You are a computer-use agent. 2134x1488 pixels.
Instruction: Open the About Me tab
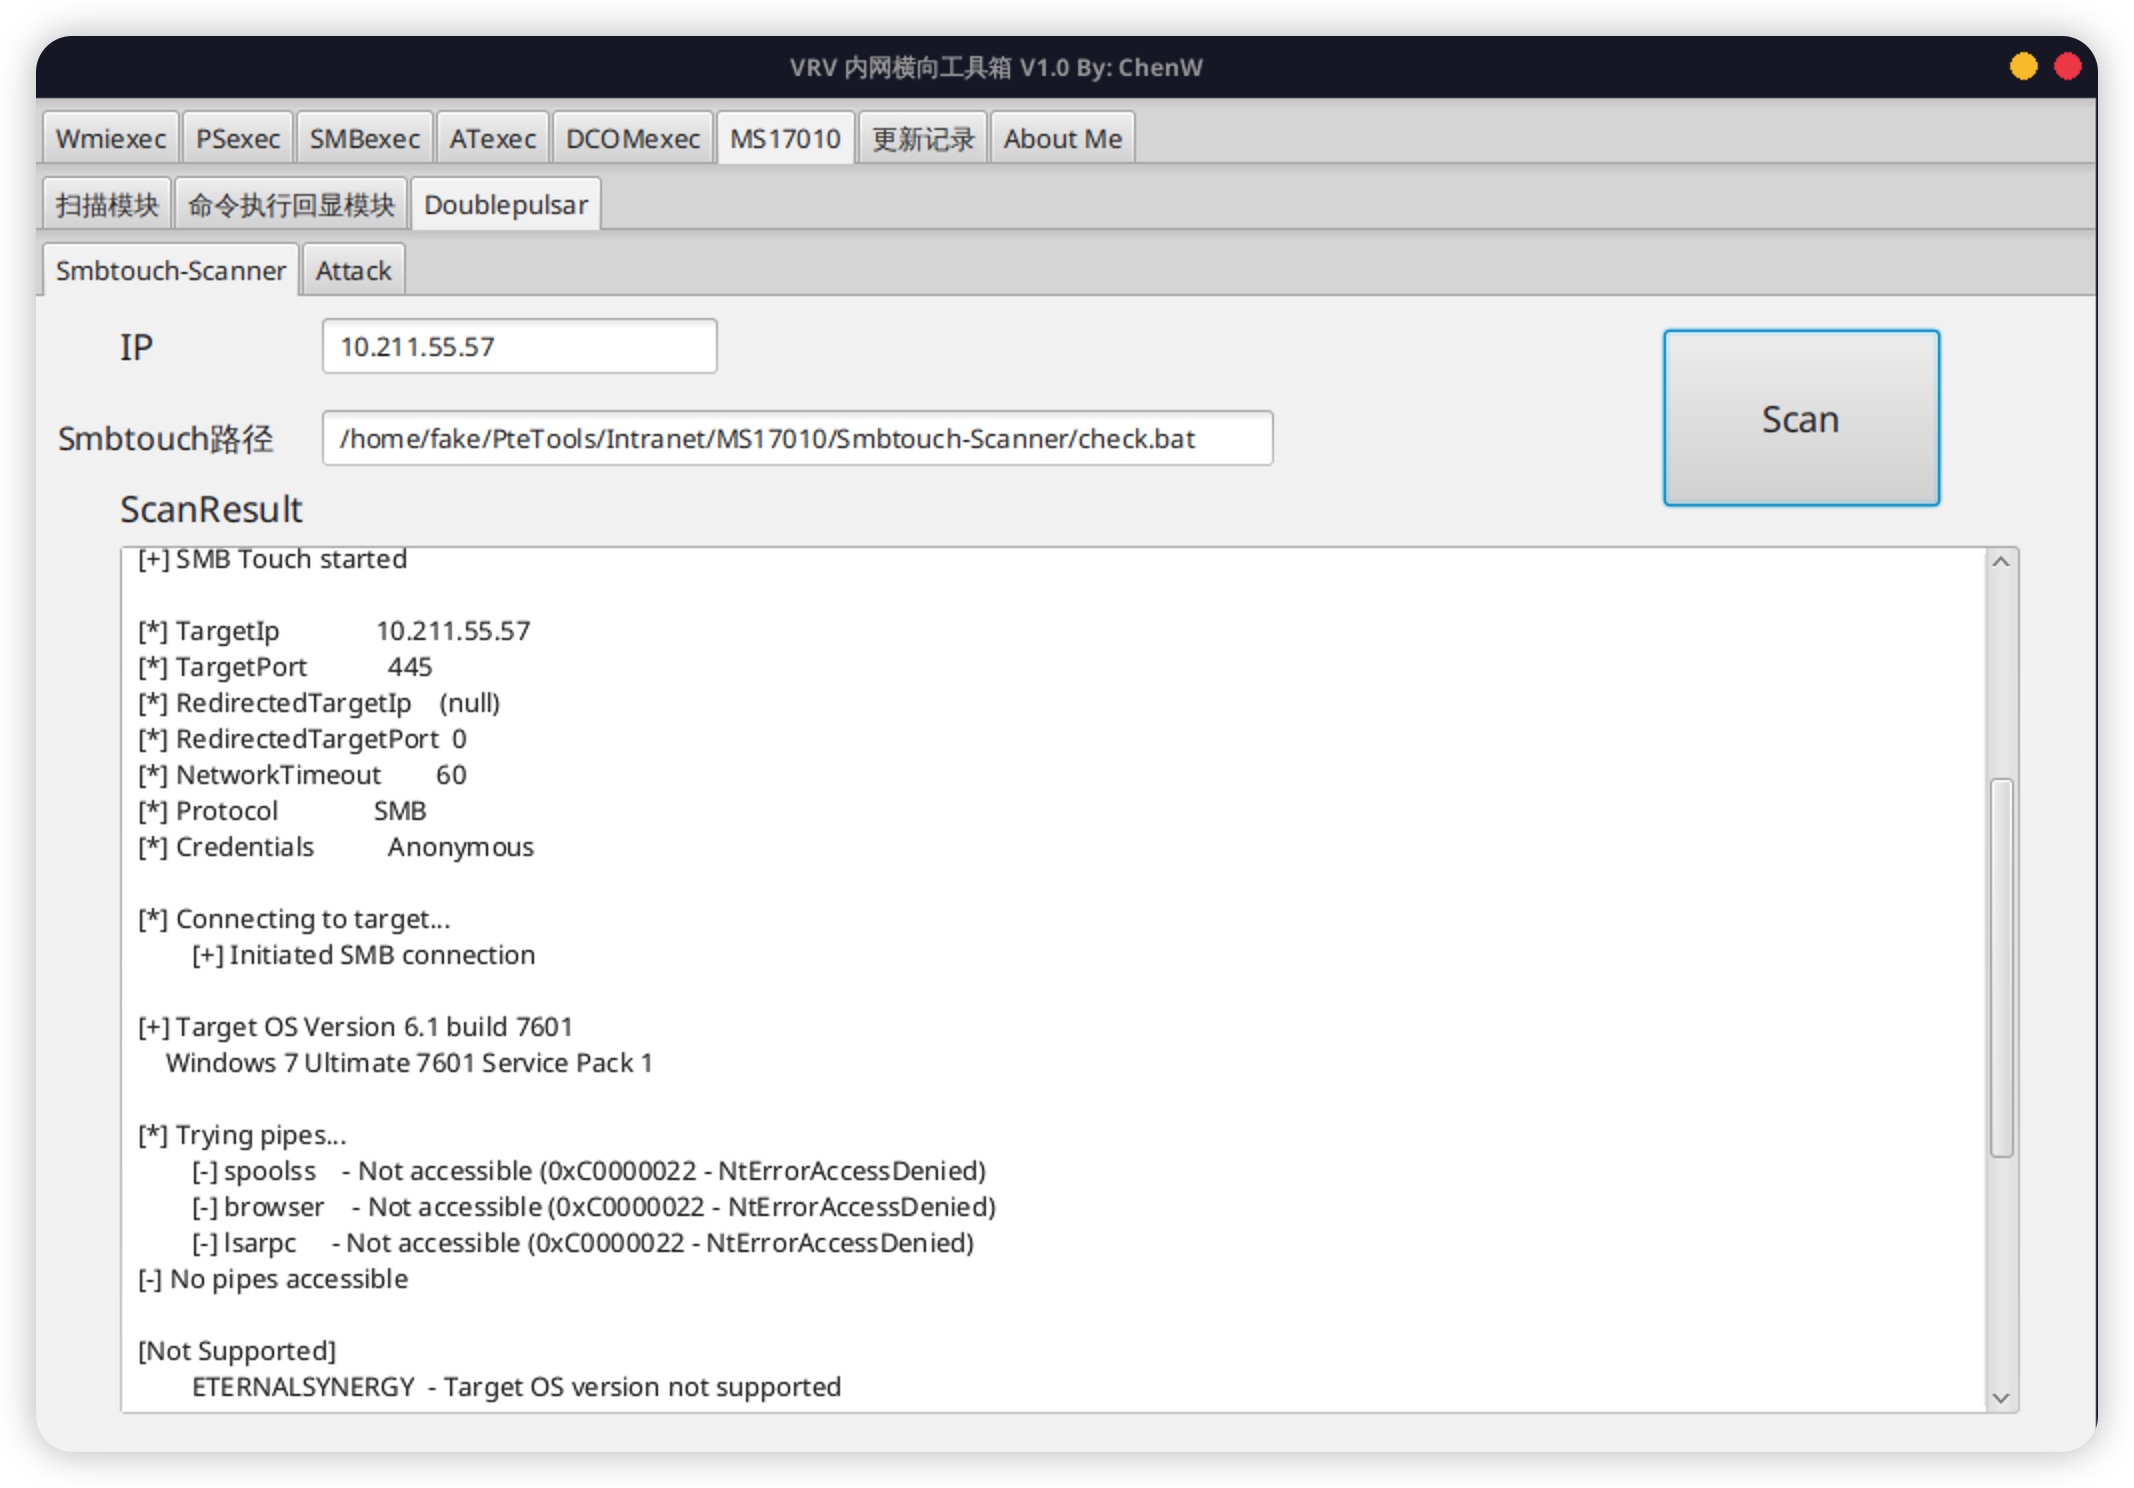(x=1062, y=139)
